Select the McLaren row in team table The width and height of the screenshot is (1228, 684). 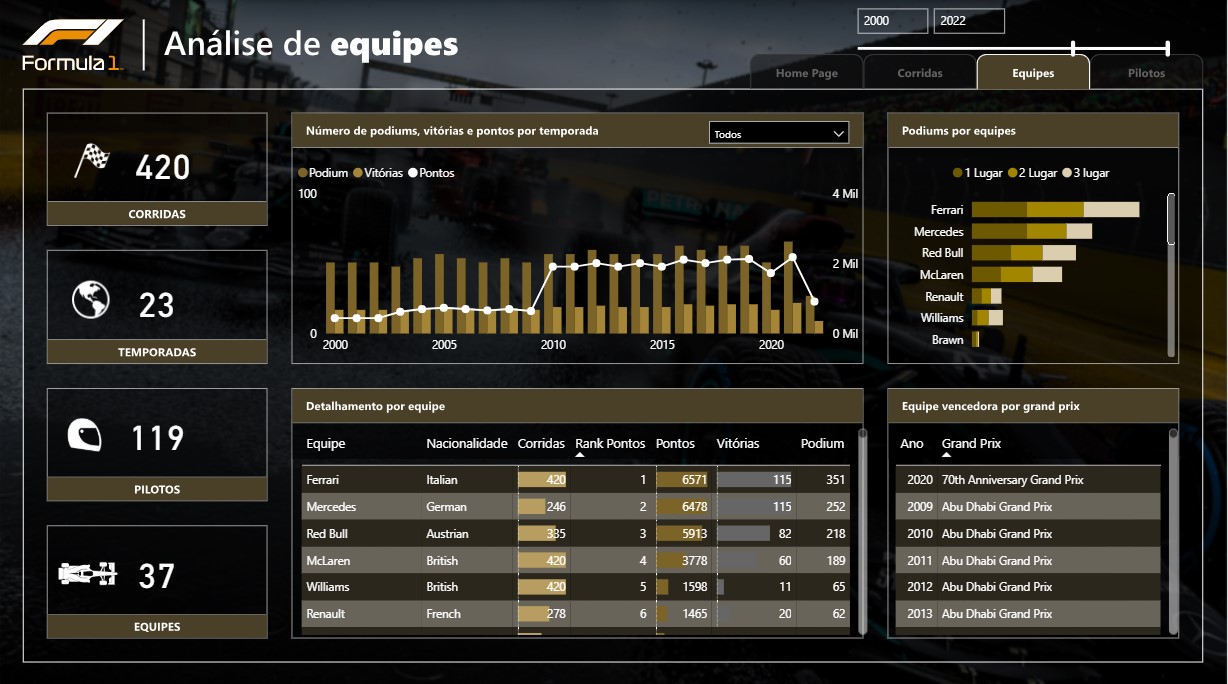tap(576, 561)
